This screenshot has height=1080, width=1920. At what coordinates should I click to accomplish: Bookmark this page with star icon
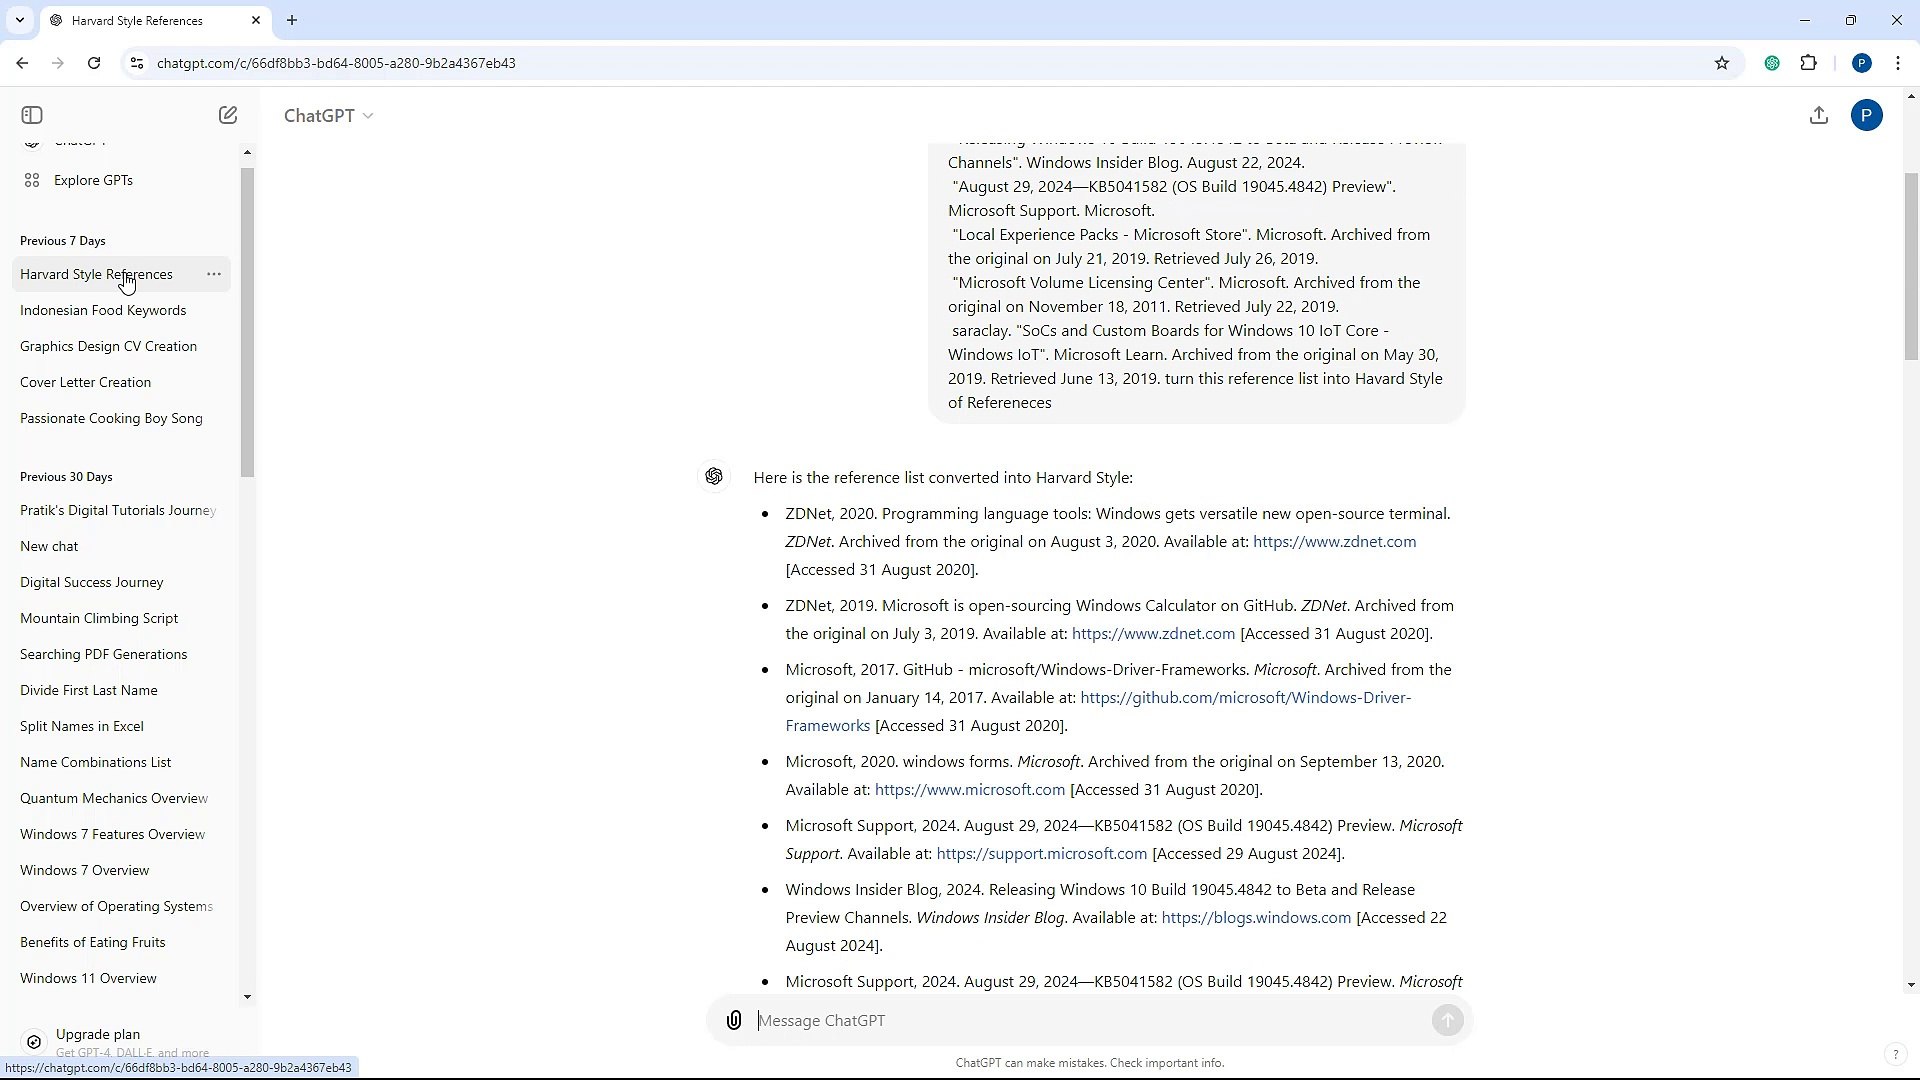[x=1722, y=63]
